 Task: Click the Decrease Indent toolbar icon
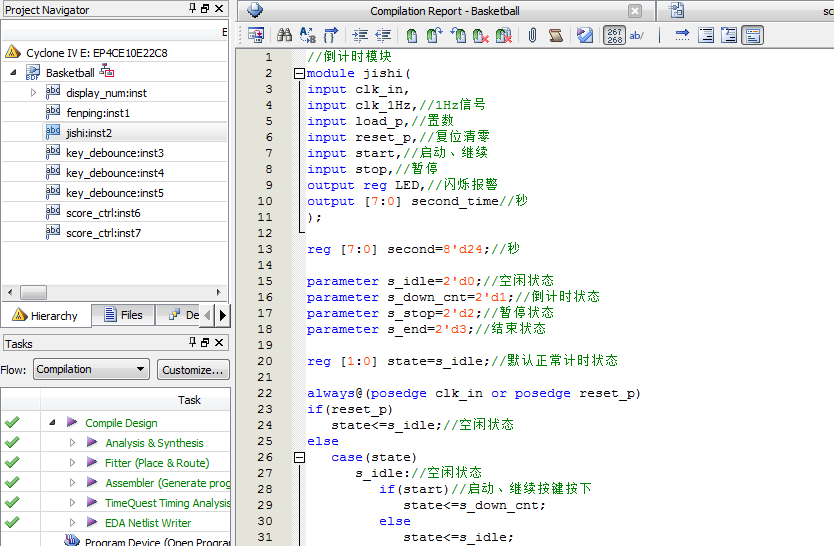tap(382, 36)
